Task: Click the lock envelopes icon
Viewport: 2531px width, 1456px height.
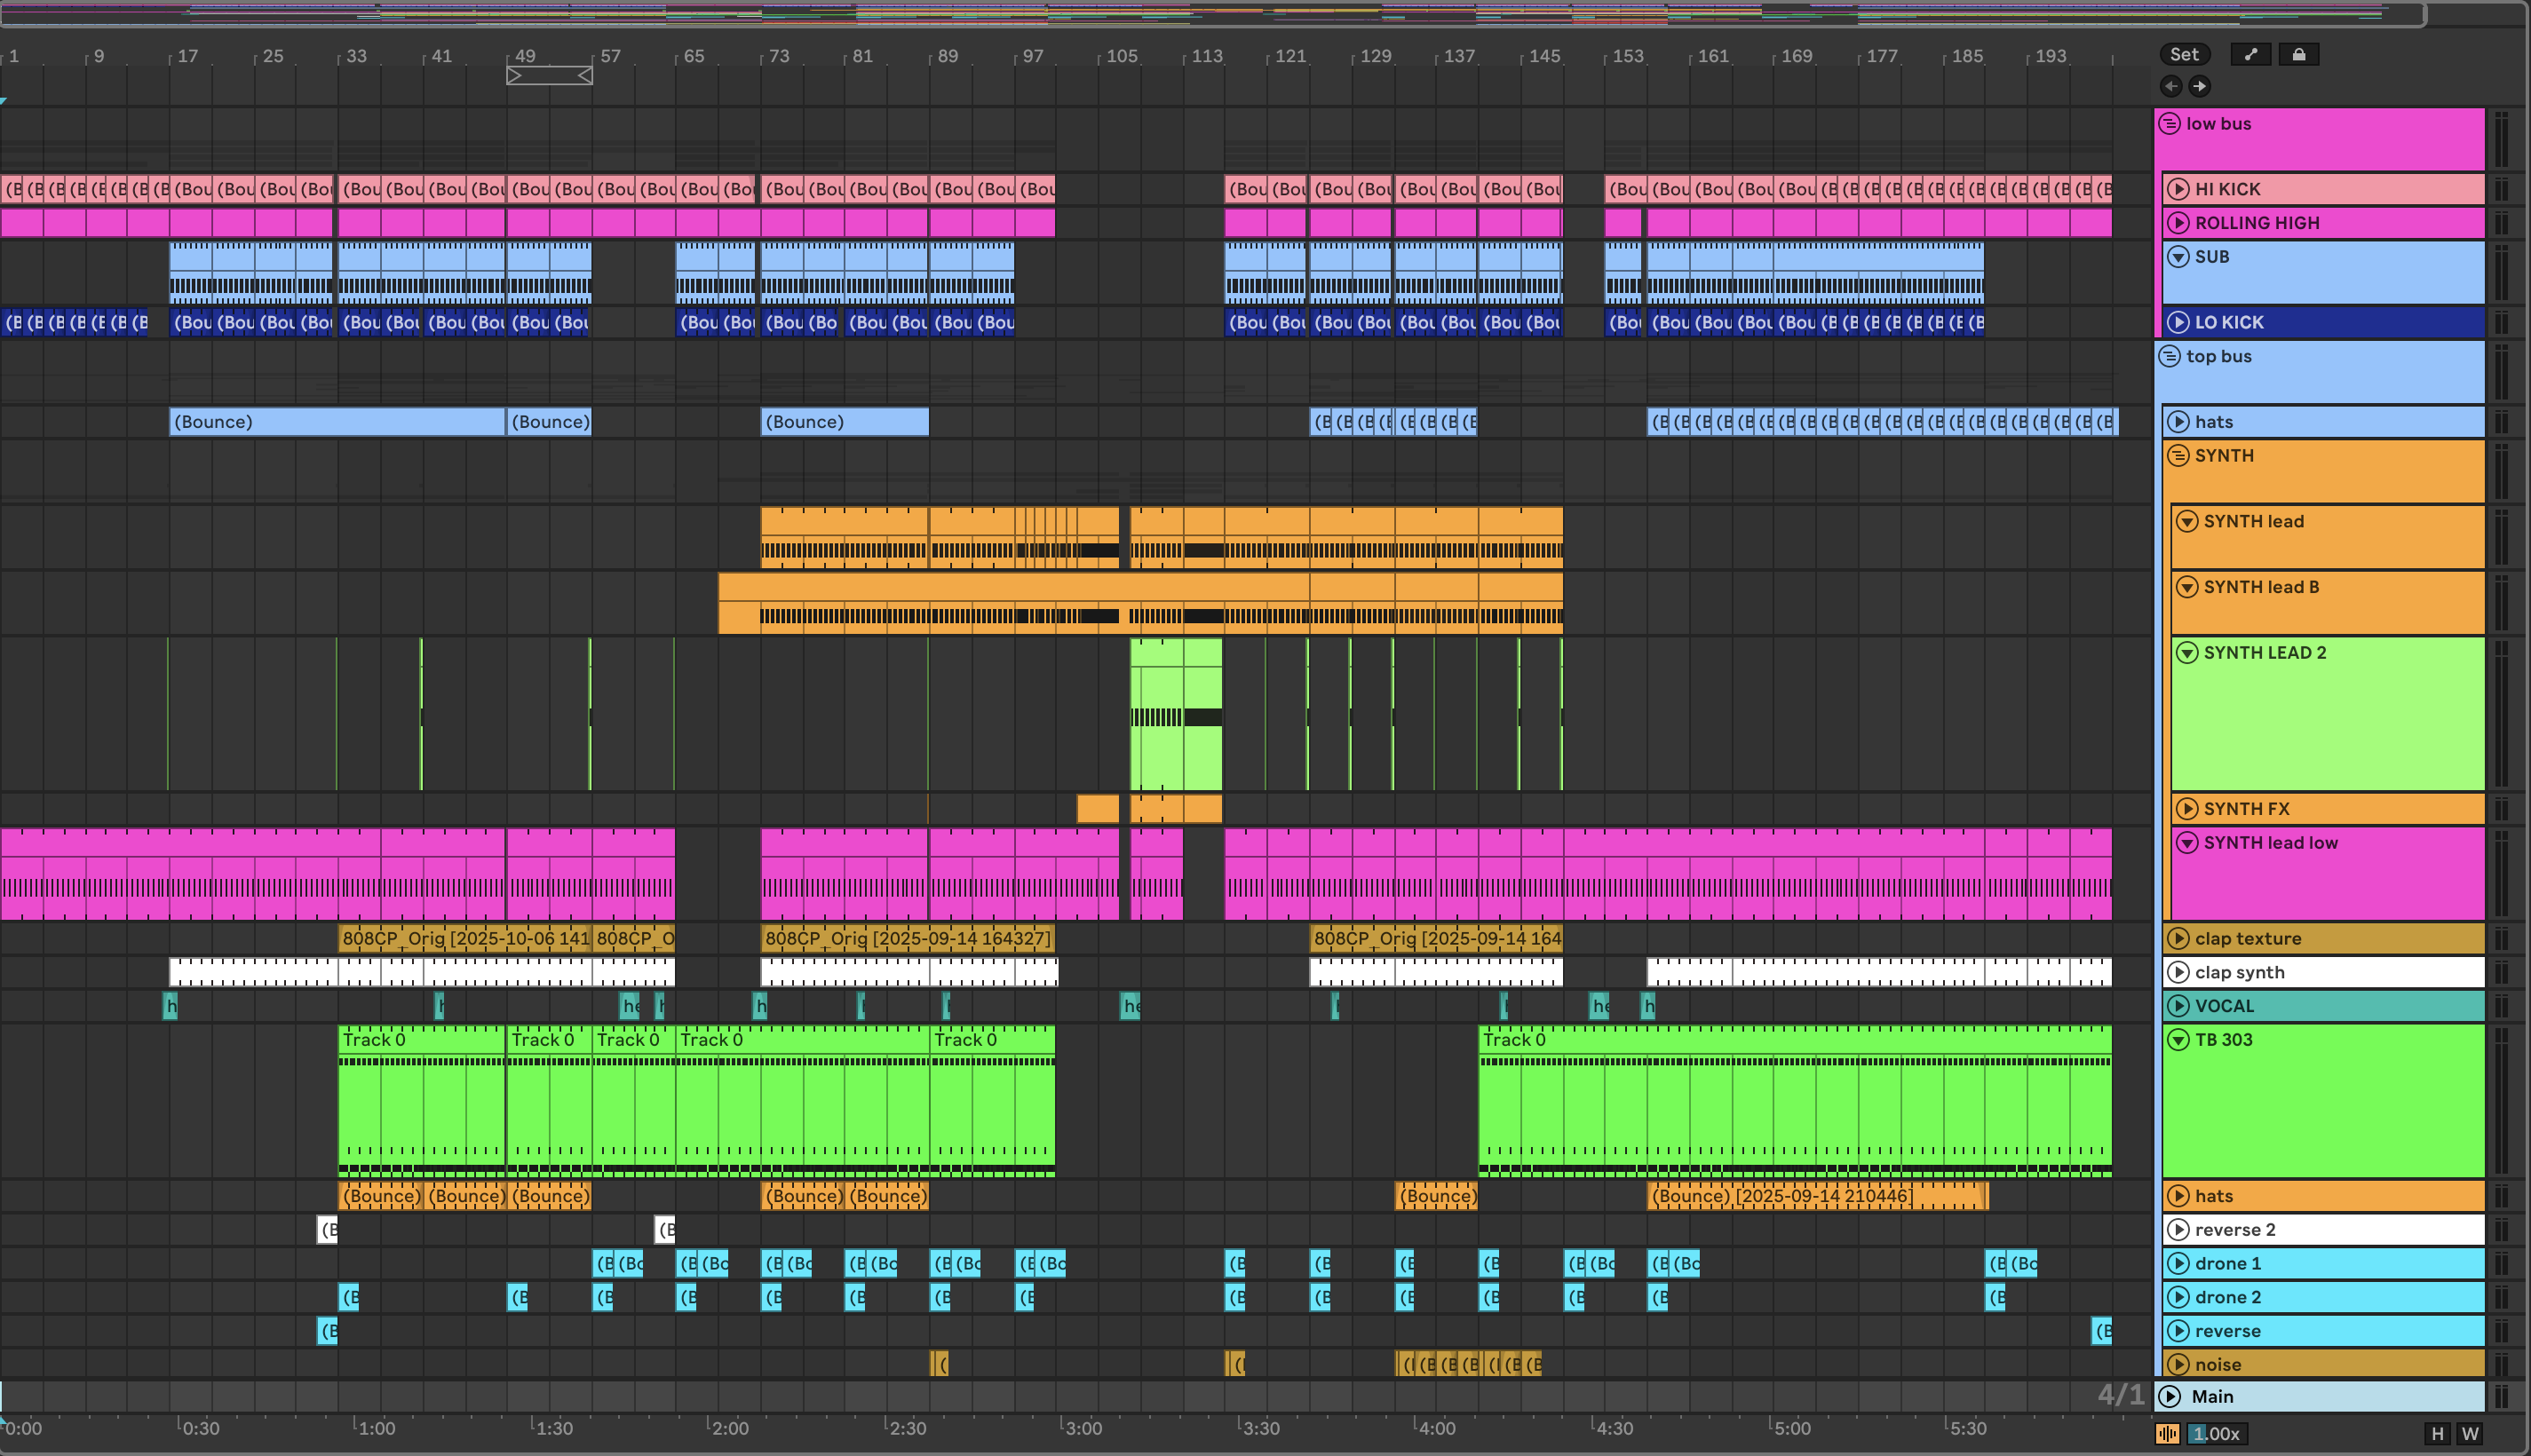Action: pyautogui.click(x=2298, y=54)
